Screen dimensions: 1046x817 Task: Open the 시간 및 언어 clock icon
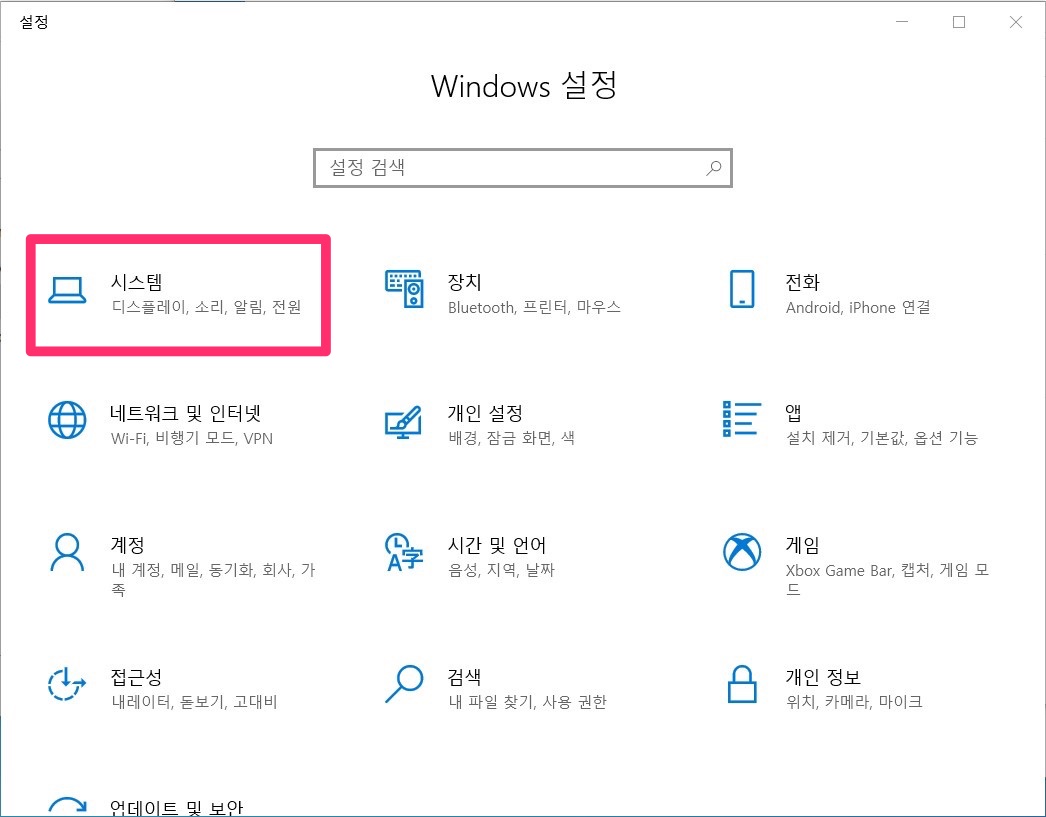404,552
